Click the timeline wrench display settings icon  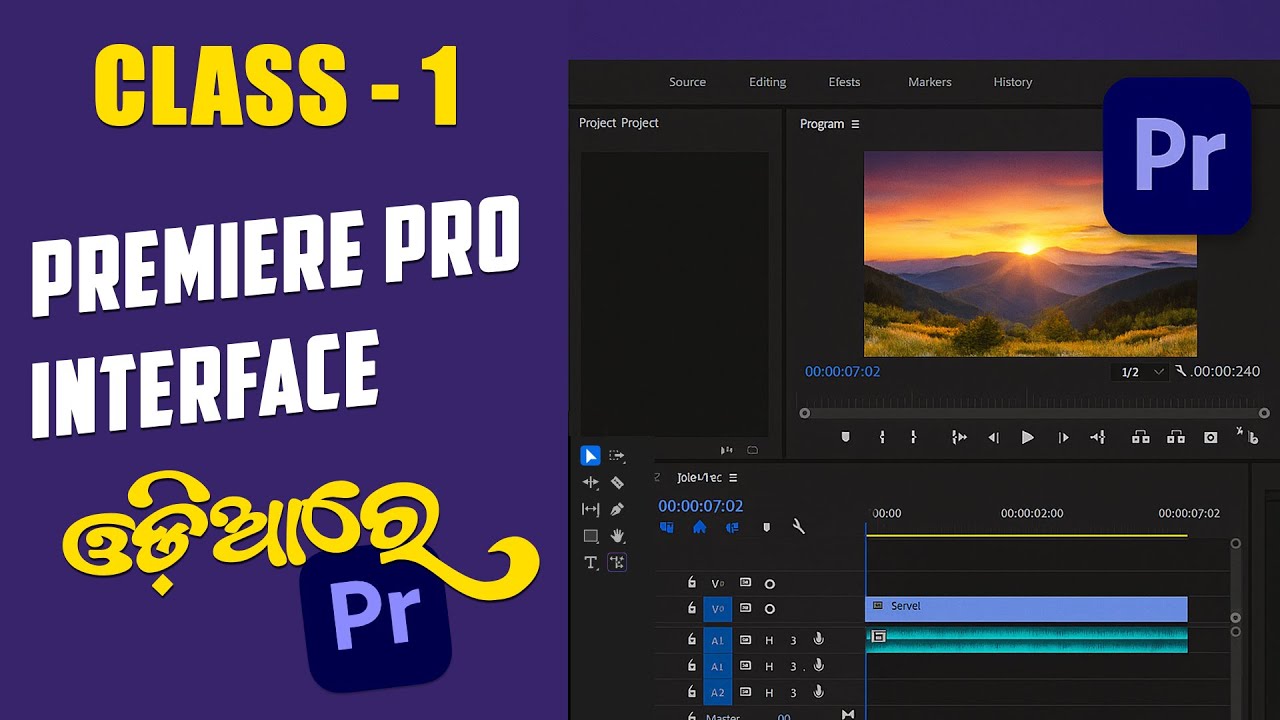[x=799, y=526]
